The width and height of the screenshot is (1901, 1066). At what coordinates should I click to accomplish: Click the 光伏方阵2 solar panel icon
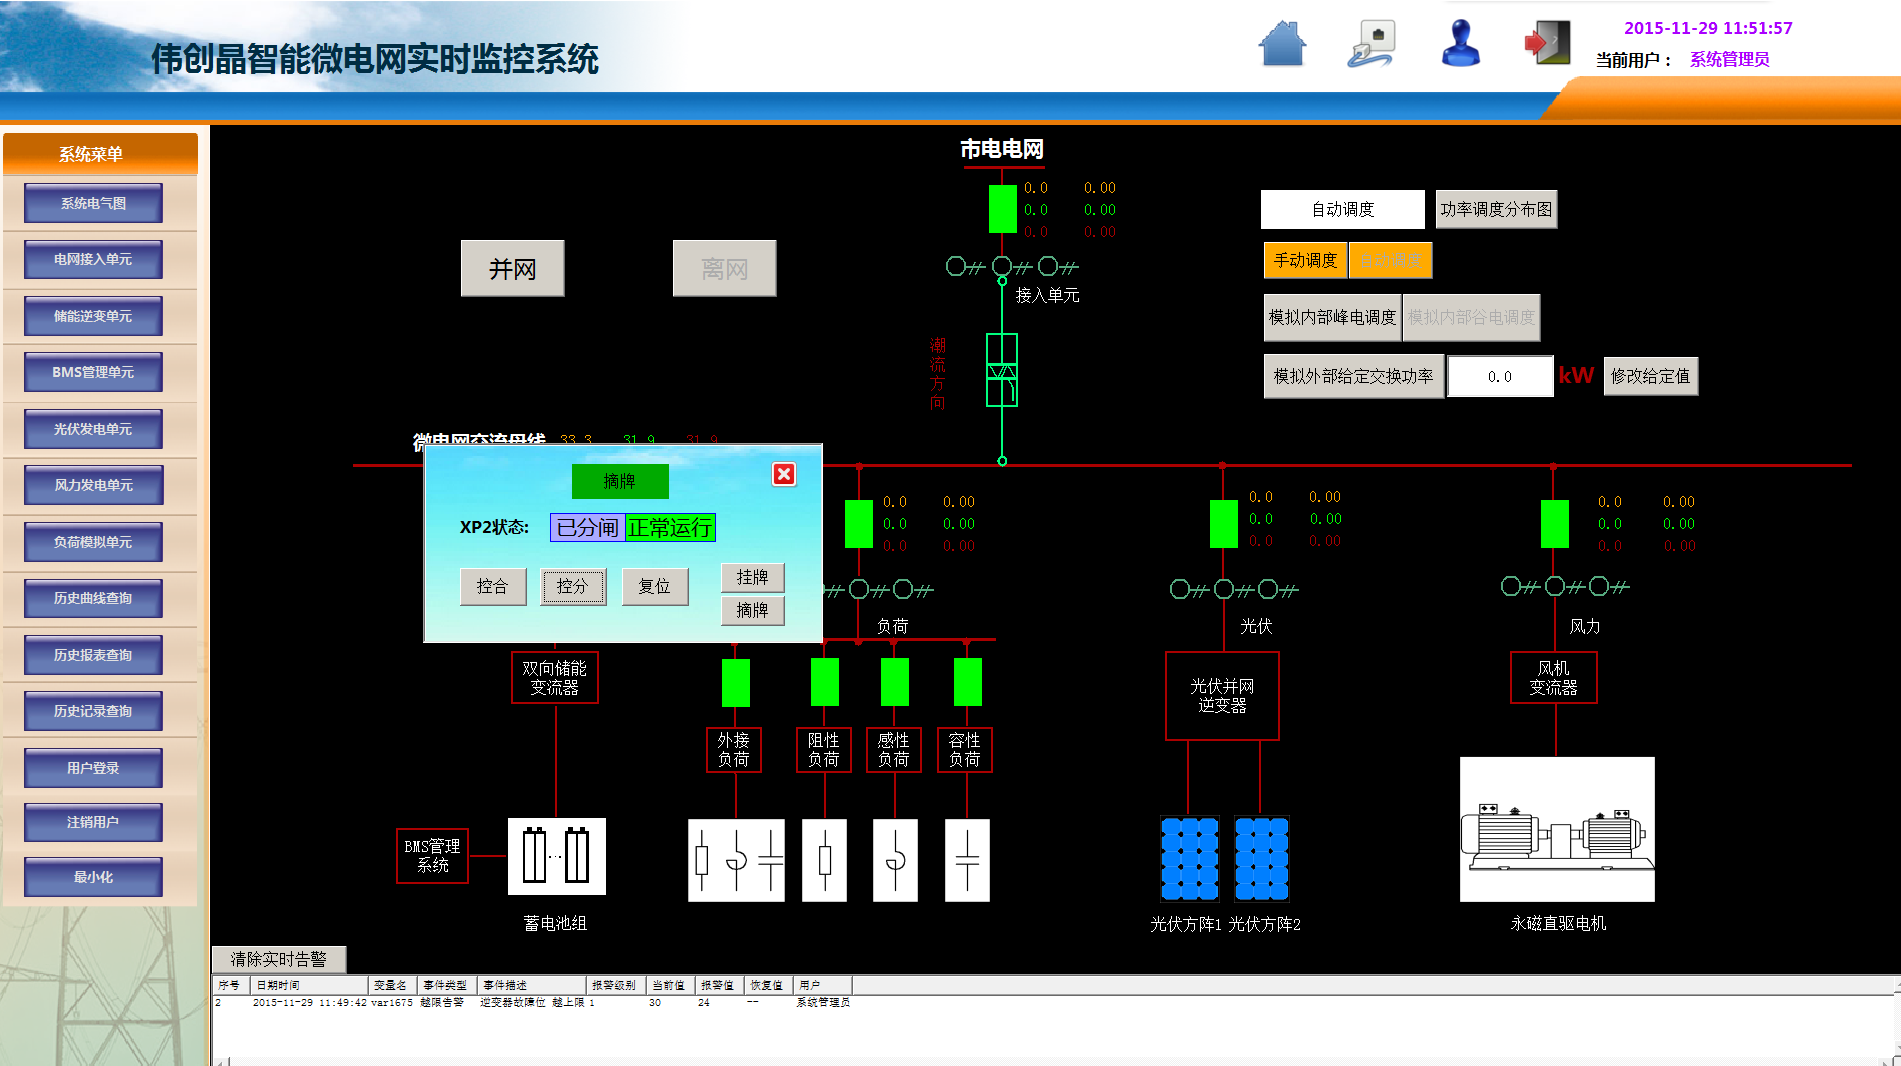[x=1262, y=859]
